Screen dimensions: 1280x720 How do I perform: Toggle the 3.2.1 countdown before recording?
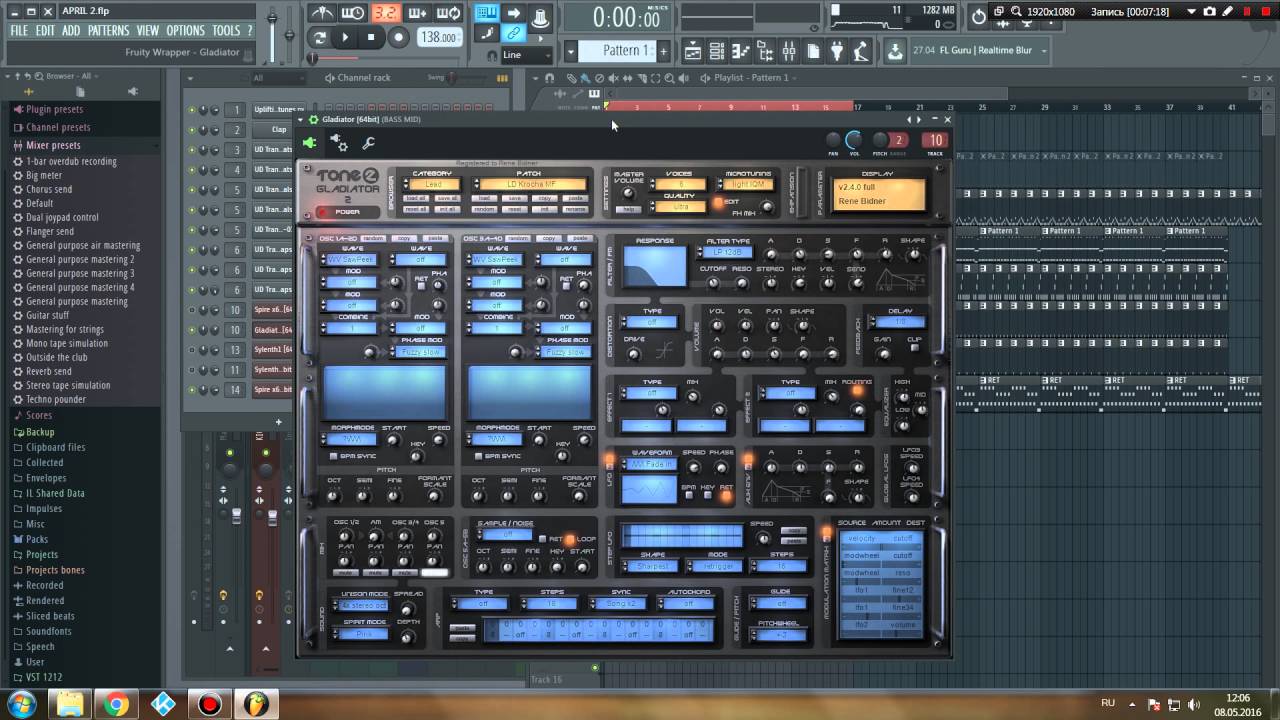(385, 13)
